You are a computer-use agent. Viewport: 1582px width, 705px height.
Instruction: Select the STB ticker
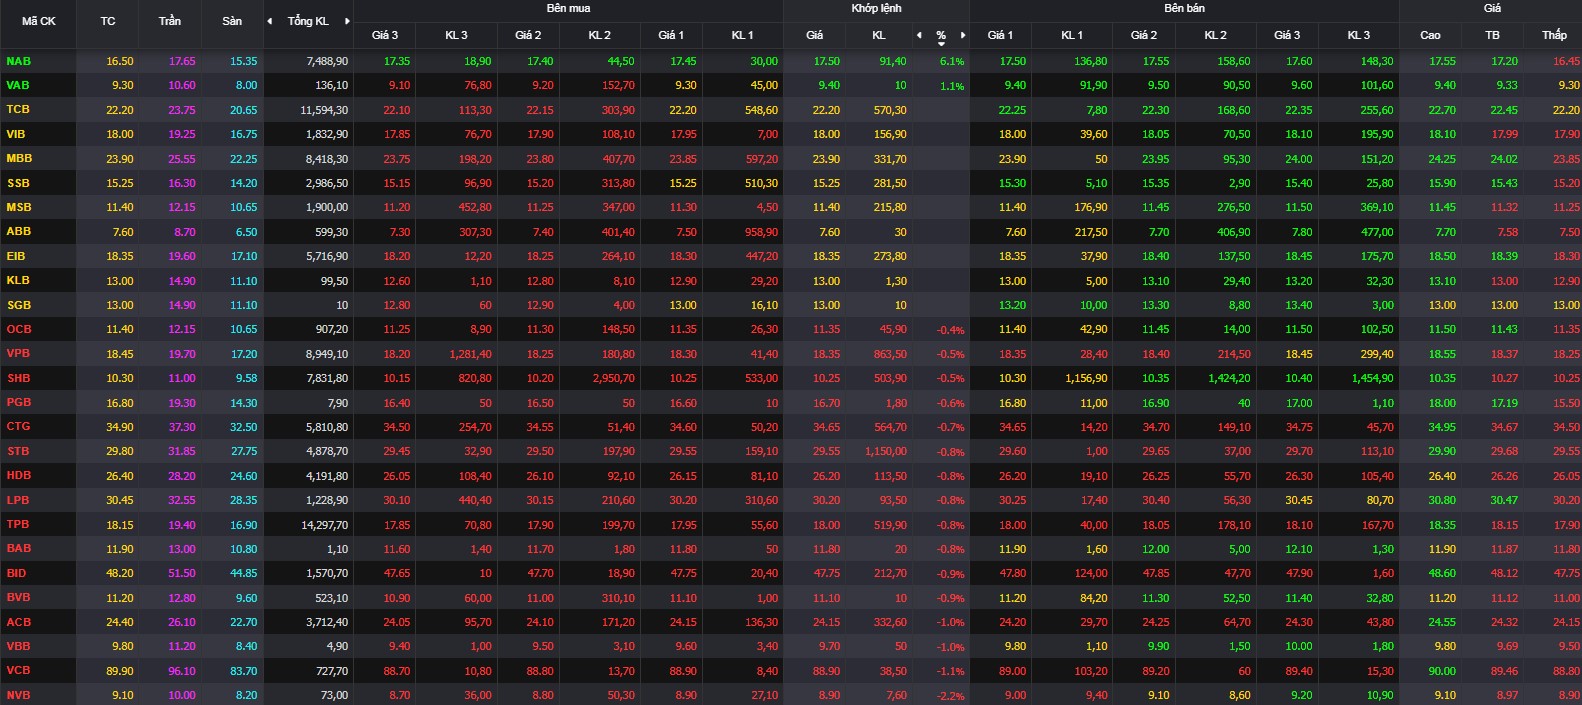[18, 451]
